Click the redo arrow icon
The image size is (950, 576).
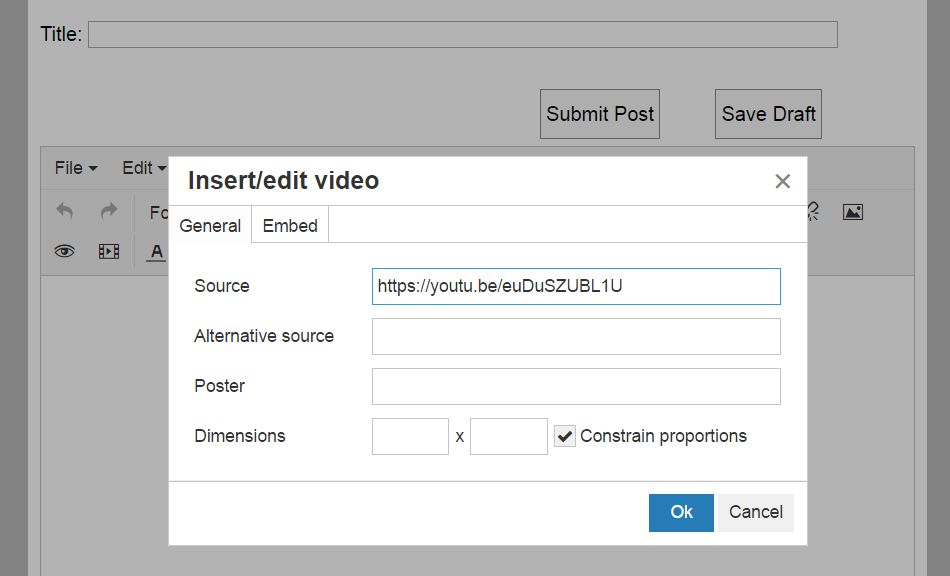coord(109,212)
